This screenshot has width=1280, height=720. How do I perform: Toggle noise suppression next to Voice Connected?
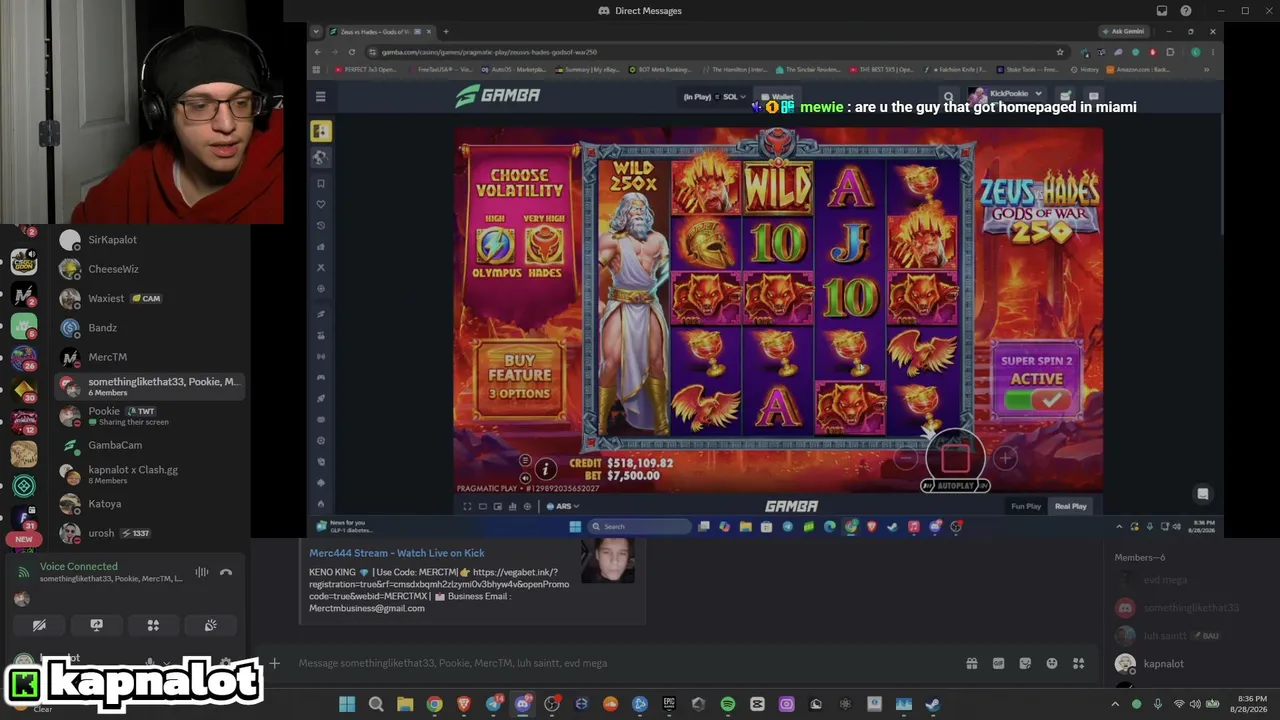[x=202, y=572]
